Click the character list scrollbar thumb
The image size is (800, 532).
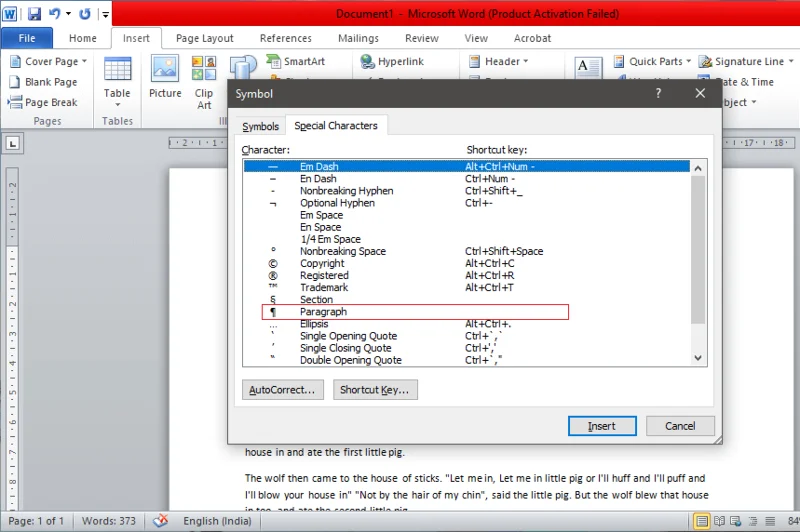point(698,249)
